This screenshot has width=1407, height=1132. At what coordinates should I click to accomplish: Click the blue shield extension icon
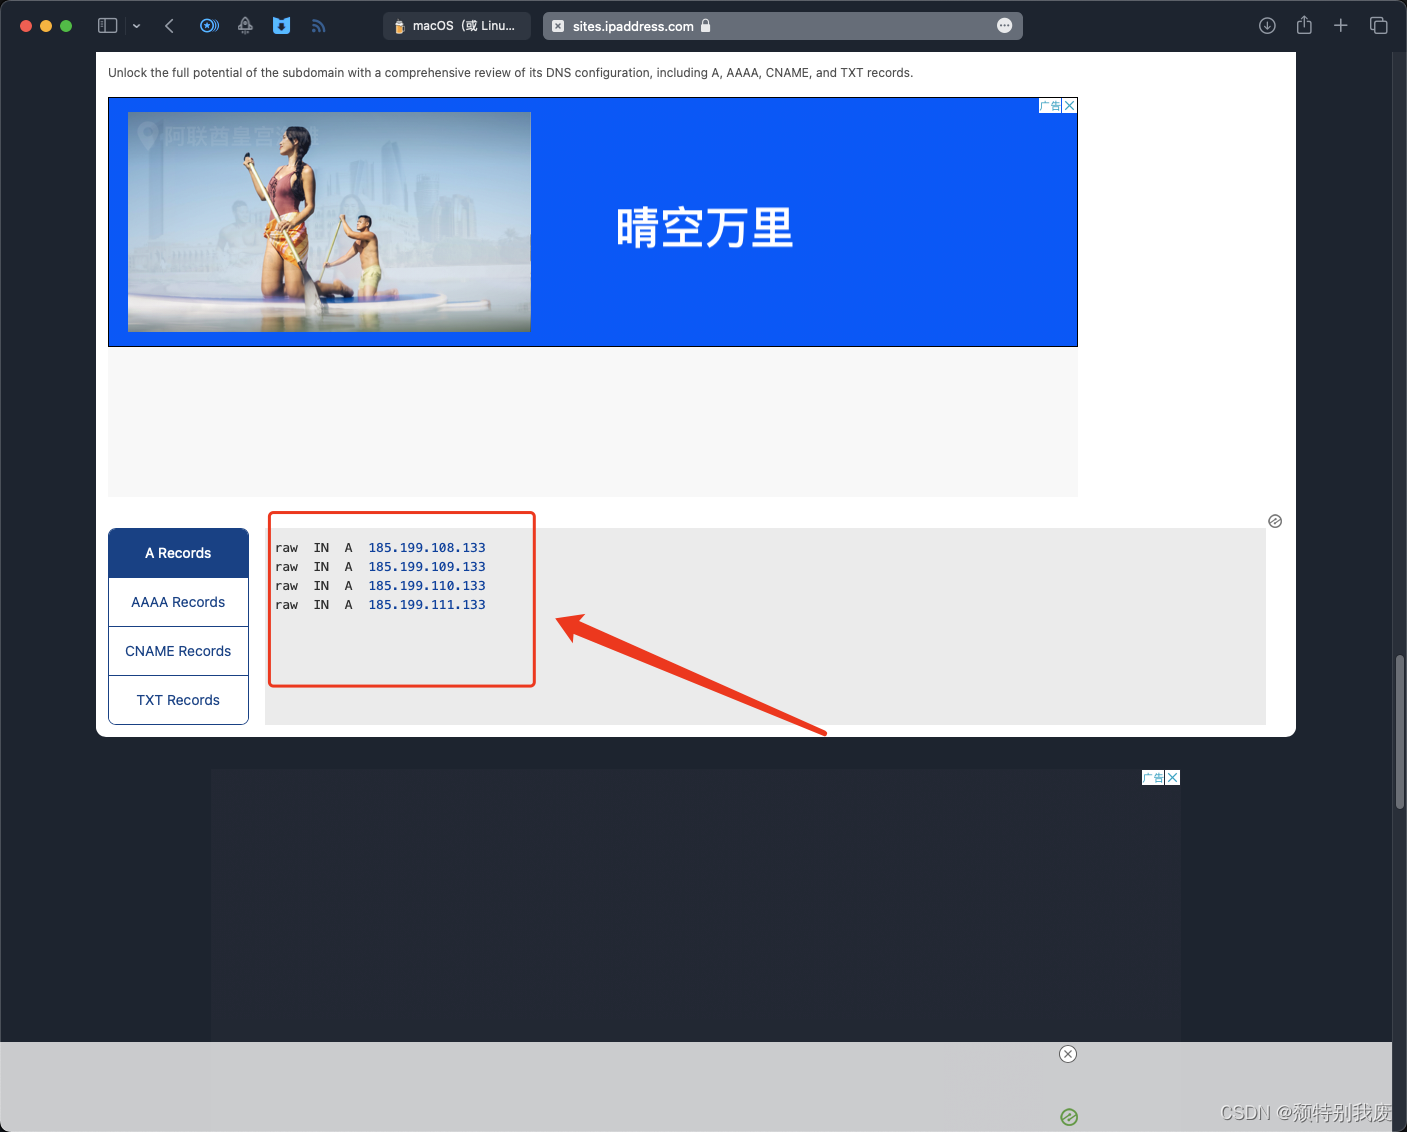[x=281, y=25]
